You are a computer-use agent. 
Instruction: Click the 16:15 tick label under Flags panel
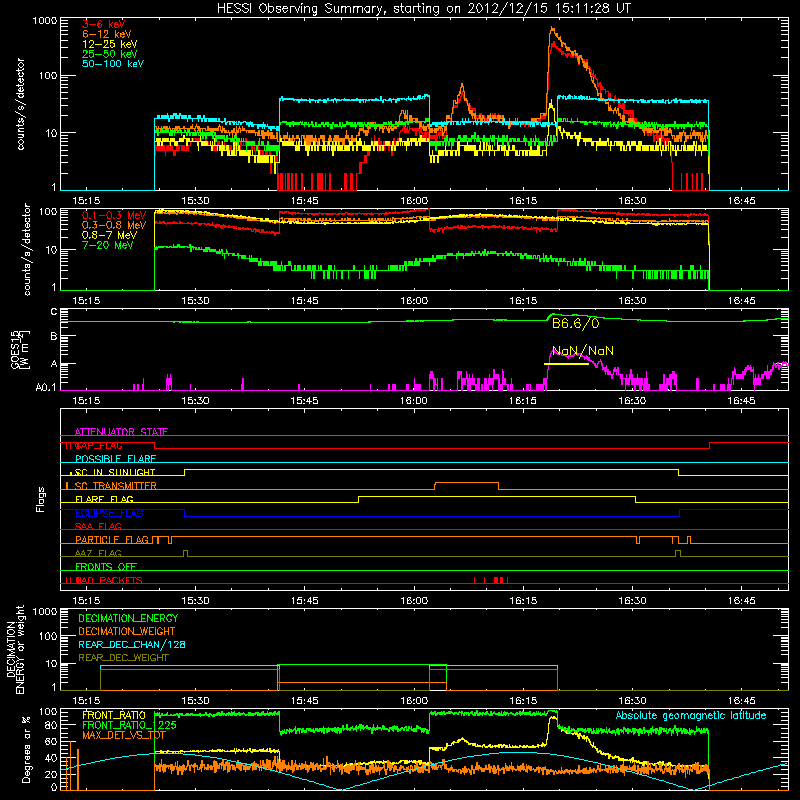pyautogui.click(x=523, y=601)
